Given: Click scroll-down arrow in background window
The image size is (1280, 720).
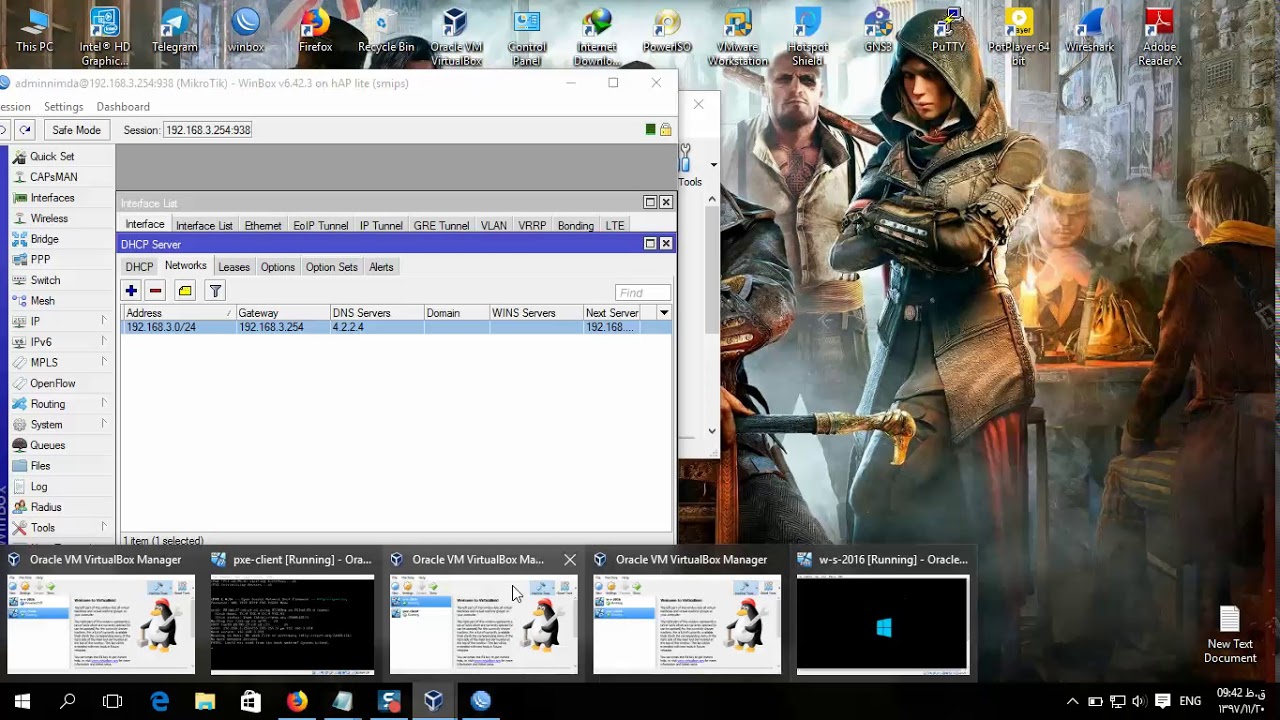Looking at the screenshot, I should tap(712, 431).
